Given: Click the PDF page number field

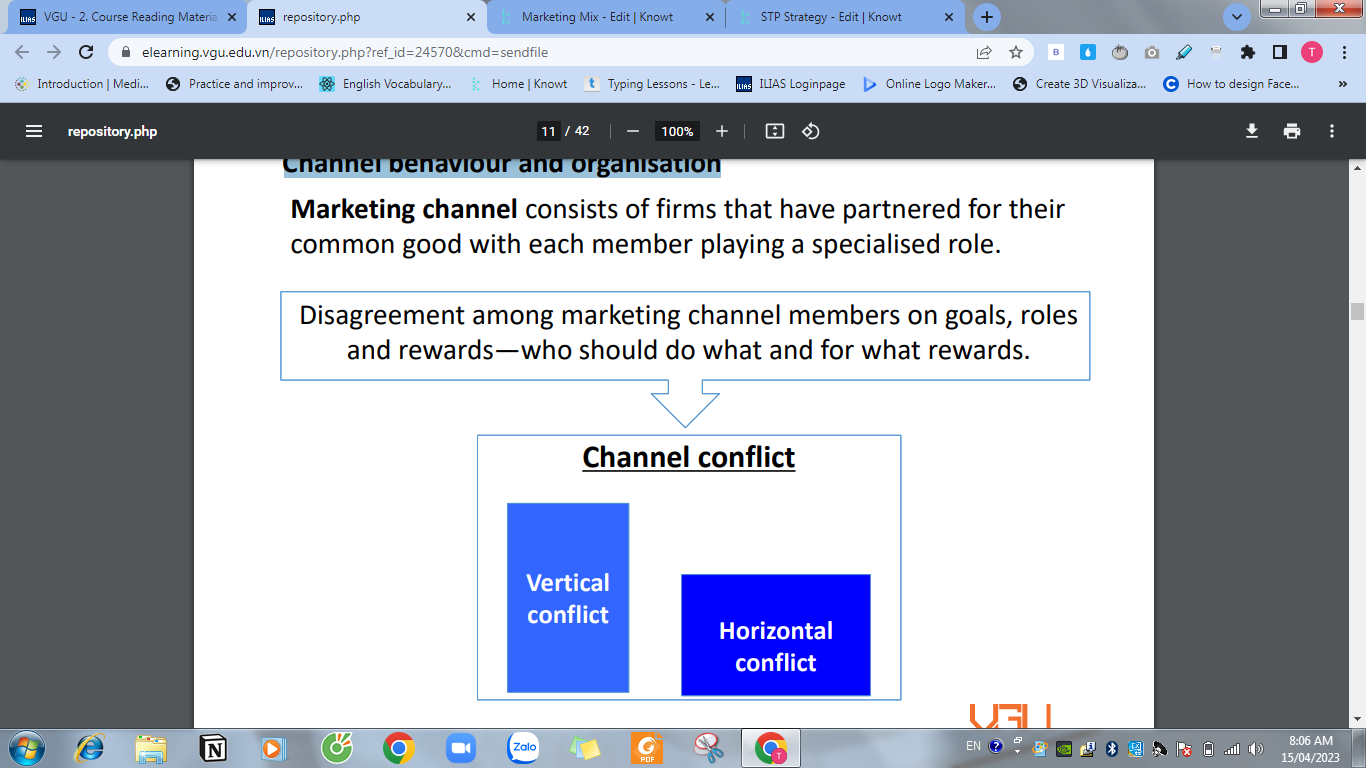Looking at the screenshot, I should tap(548, 131).
